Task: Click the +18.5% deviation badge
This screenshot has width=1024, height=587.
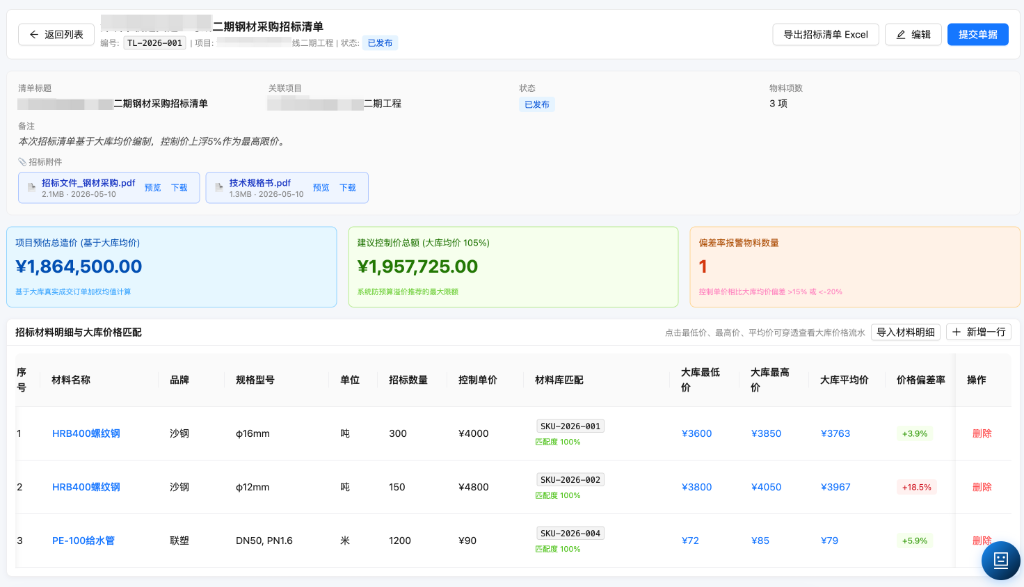Action: [916, 487]
